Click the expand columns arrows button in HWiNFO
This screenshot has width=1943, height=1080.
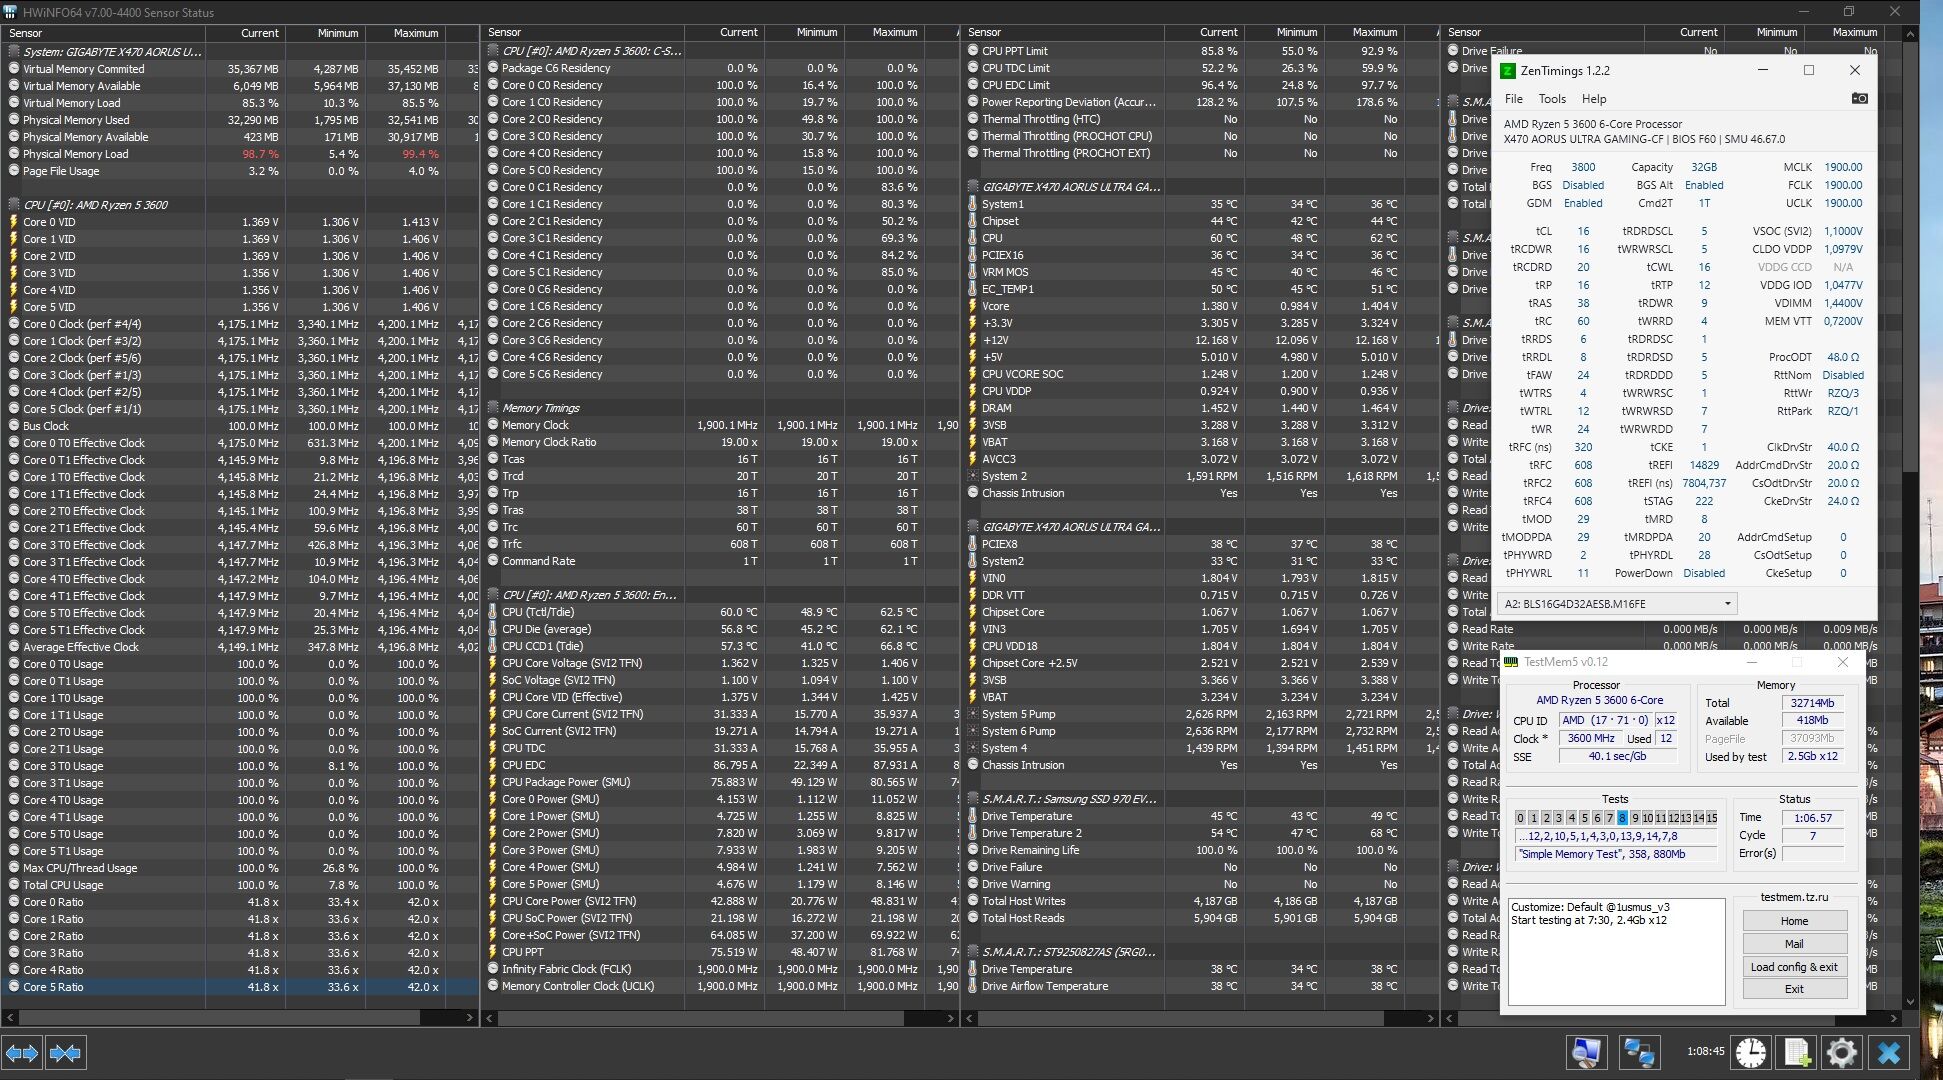coord(23,1053)
